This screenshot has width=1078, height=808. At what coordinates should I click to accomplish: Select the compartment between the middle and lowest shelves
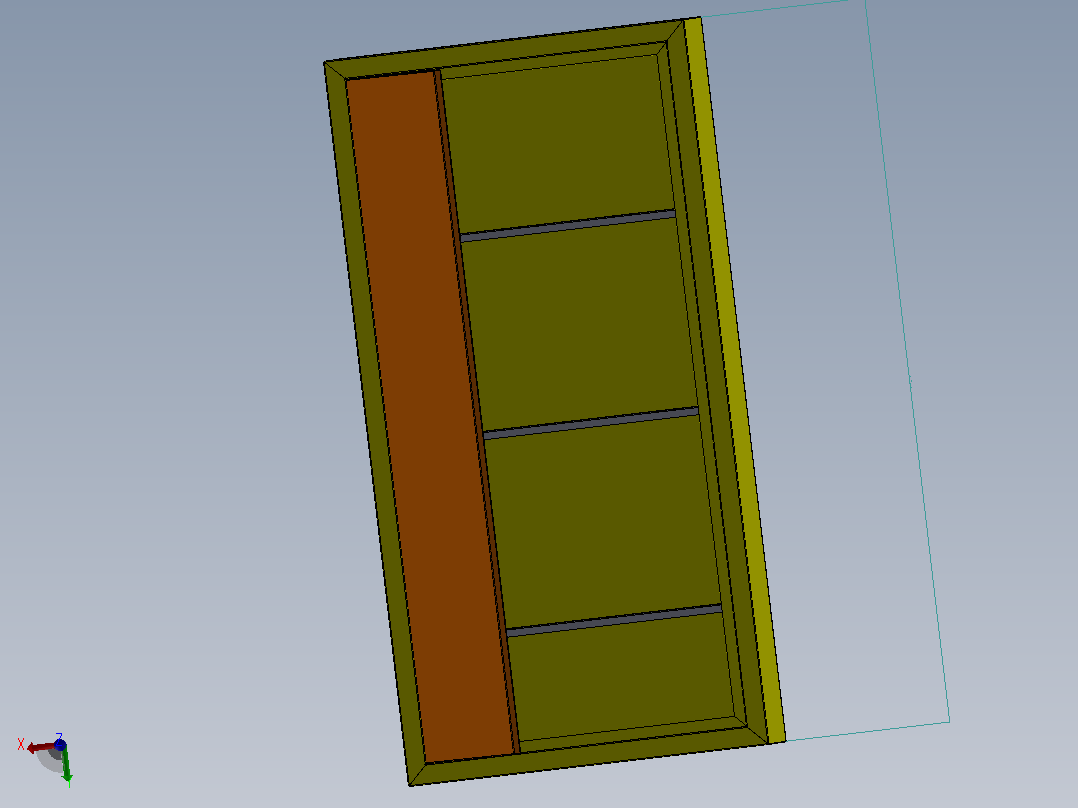point(602,523)
